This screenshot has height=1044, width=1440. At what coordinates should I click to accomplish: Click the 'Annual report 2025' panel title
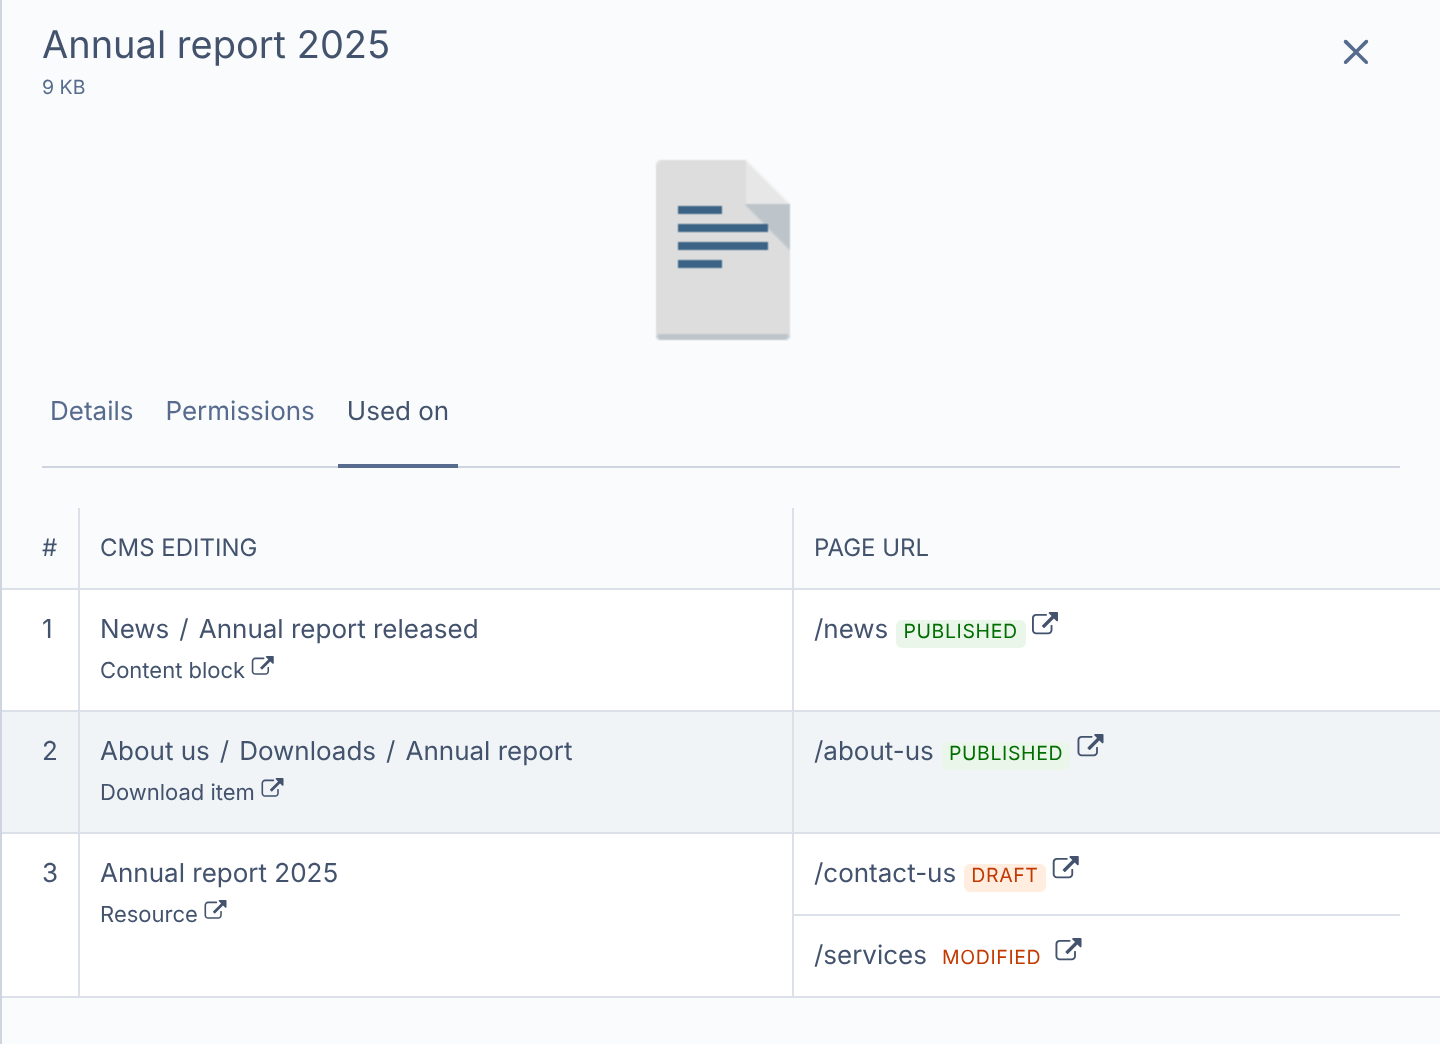click(216, 45)
